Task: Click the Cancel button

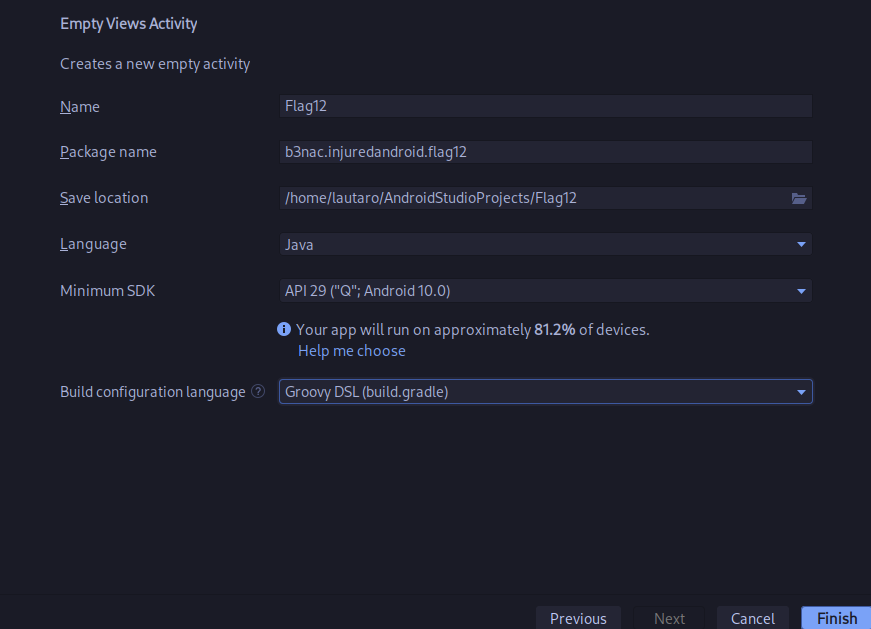Action: coord(753,618)
